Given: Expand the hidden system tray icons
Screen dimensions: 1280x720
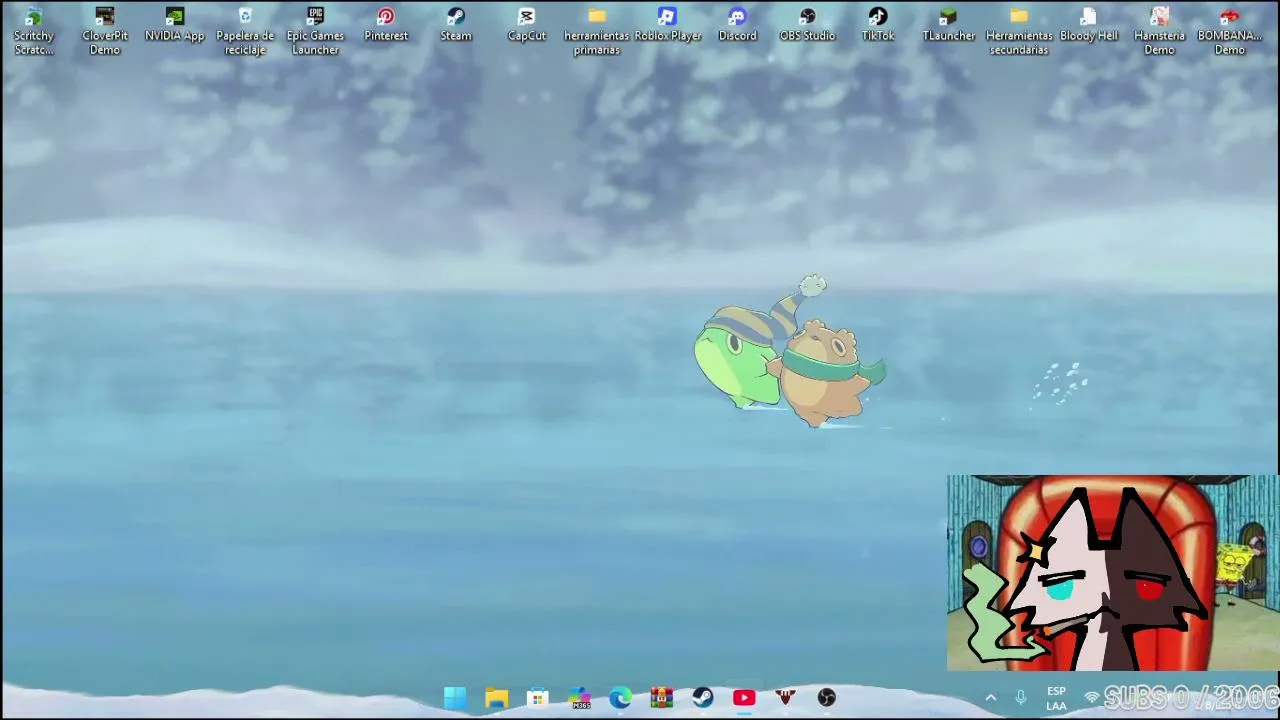Looking at the screenshot, I should 990,697.
